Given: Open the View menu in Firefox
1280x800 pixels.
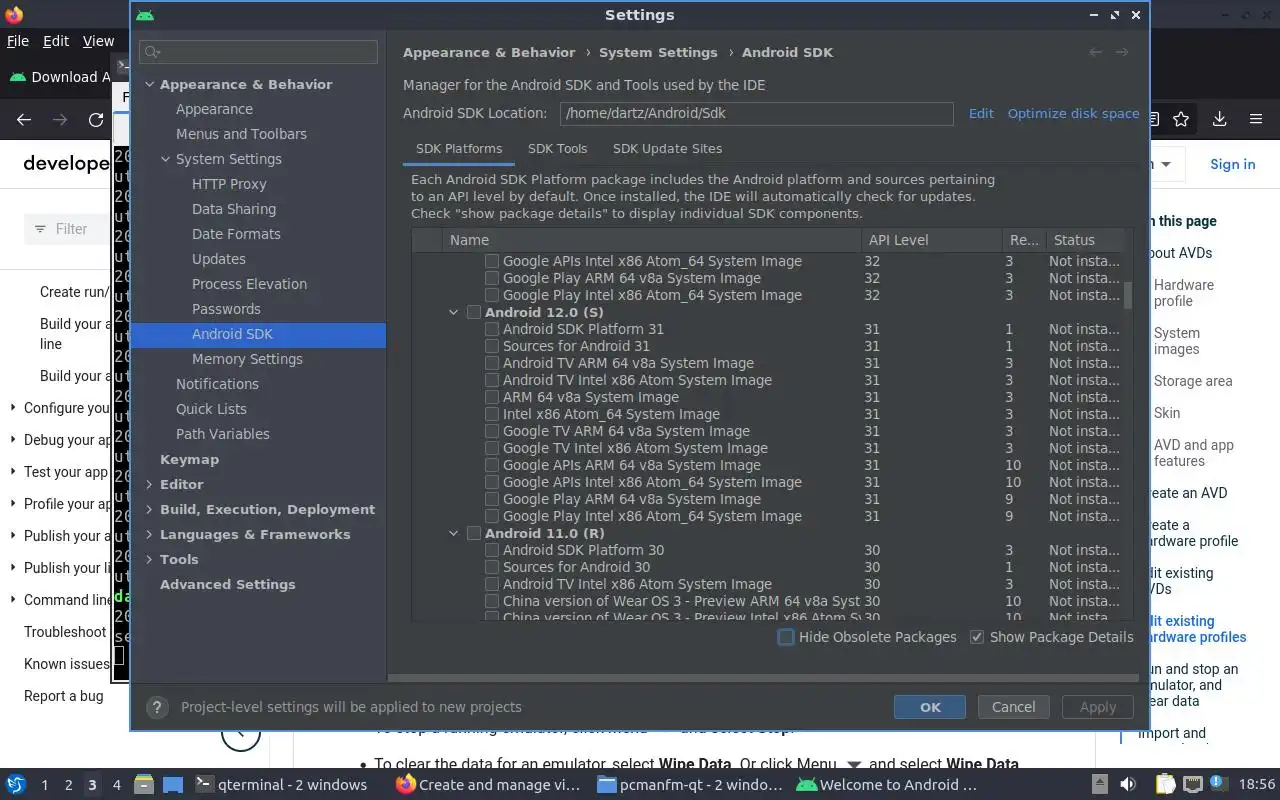Looking at the screenshot, I should (x=98, y=41).
